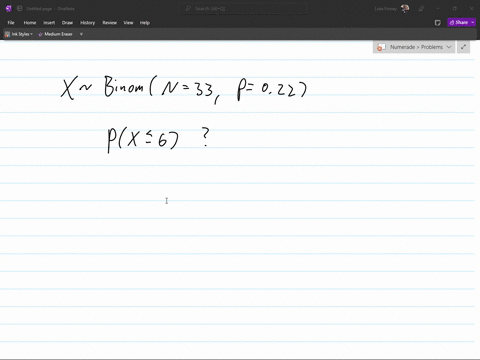The width and height of the screenshot is (480, 360).
Task: Switch to the Insert tab
Action: 49,23
